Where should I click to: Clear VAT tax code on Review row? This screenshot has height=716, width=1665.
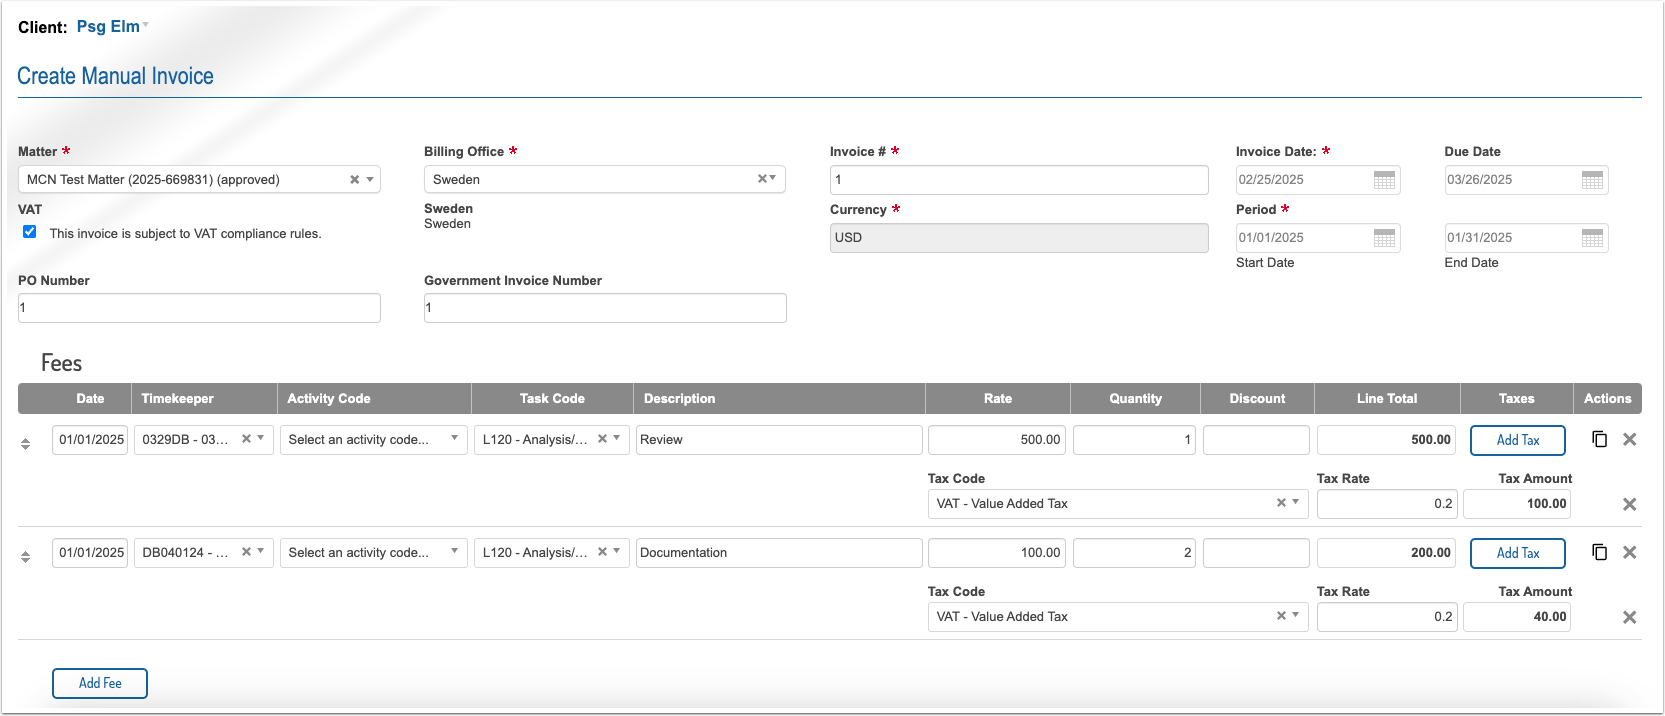(x=1281, y=503)
